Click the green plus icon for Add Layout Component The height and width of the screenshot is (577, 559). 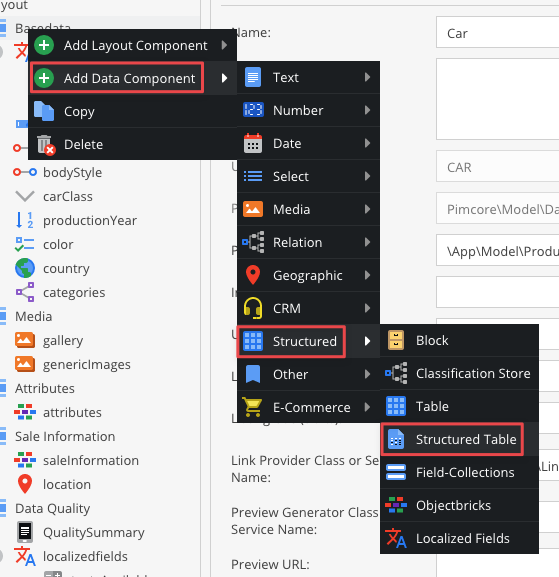pyautogui.click(x=44, y=45)
